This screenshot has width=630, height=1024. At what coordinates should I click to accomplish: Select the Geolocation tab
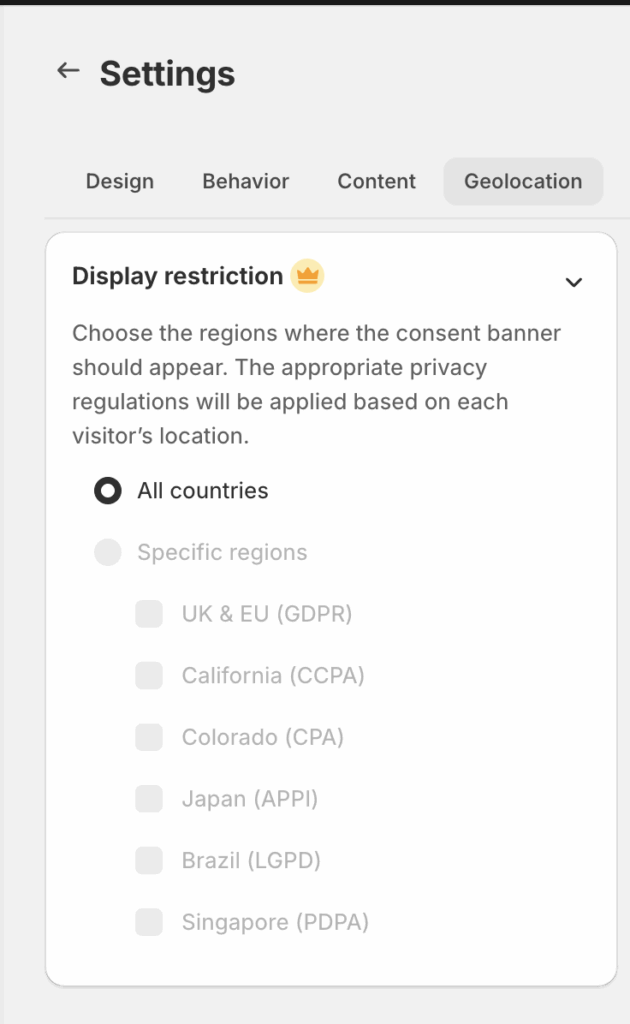tap(523, 181)
